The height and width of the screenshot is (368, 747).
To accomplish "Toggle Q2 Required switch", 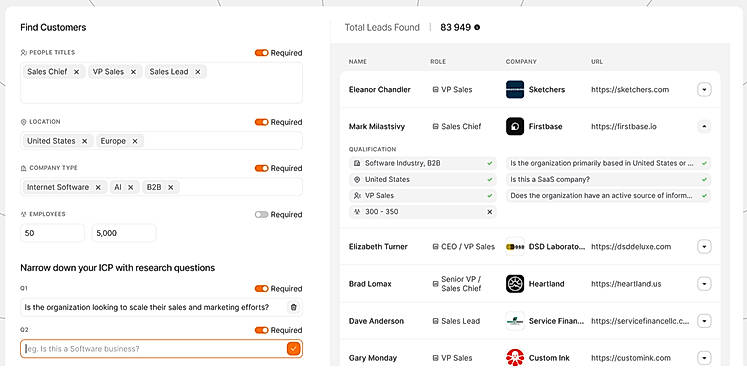I will click(x=262, y=330).
